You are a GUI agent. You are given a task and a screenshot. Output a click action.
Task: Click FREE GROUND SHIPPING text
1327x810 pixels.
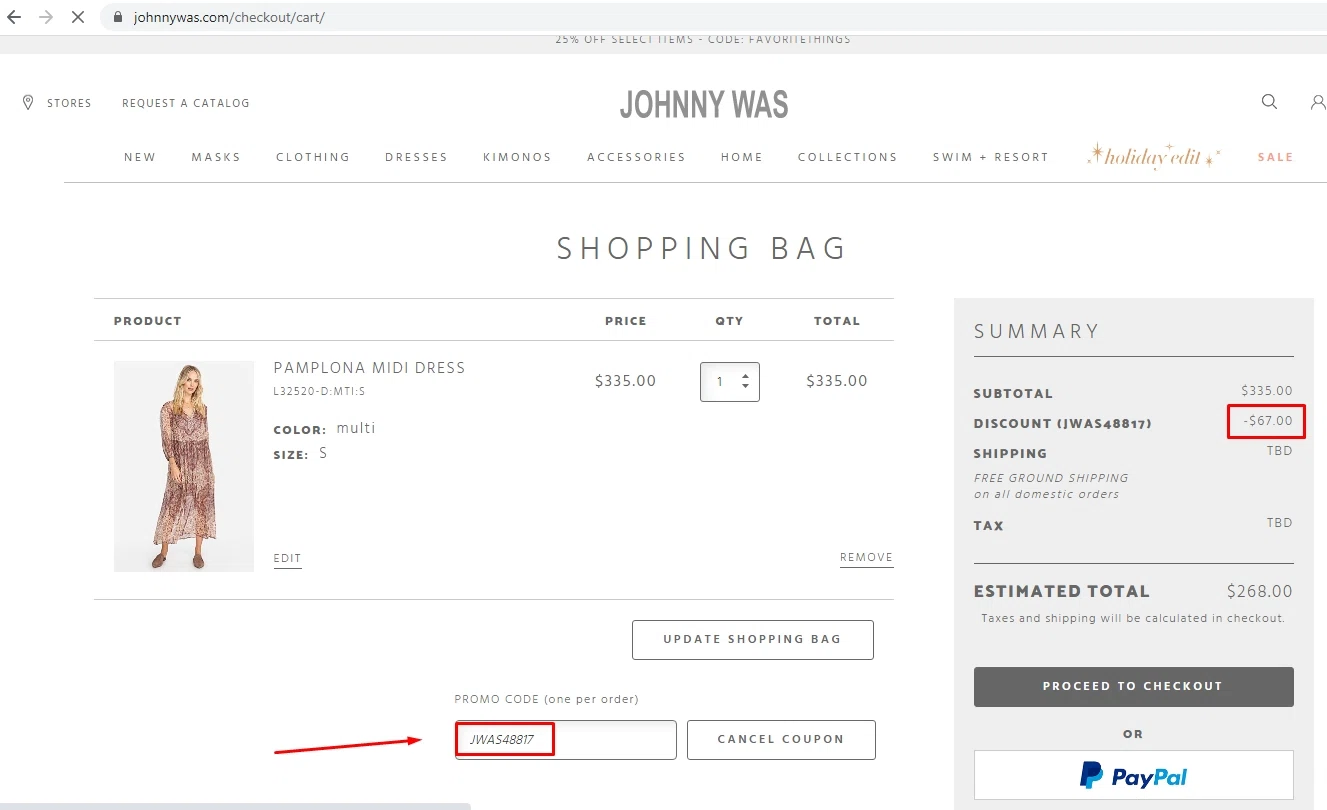tap(1051, 478)
